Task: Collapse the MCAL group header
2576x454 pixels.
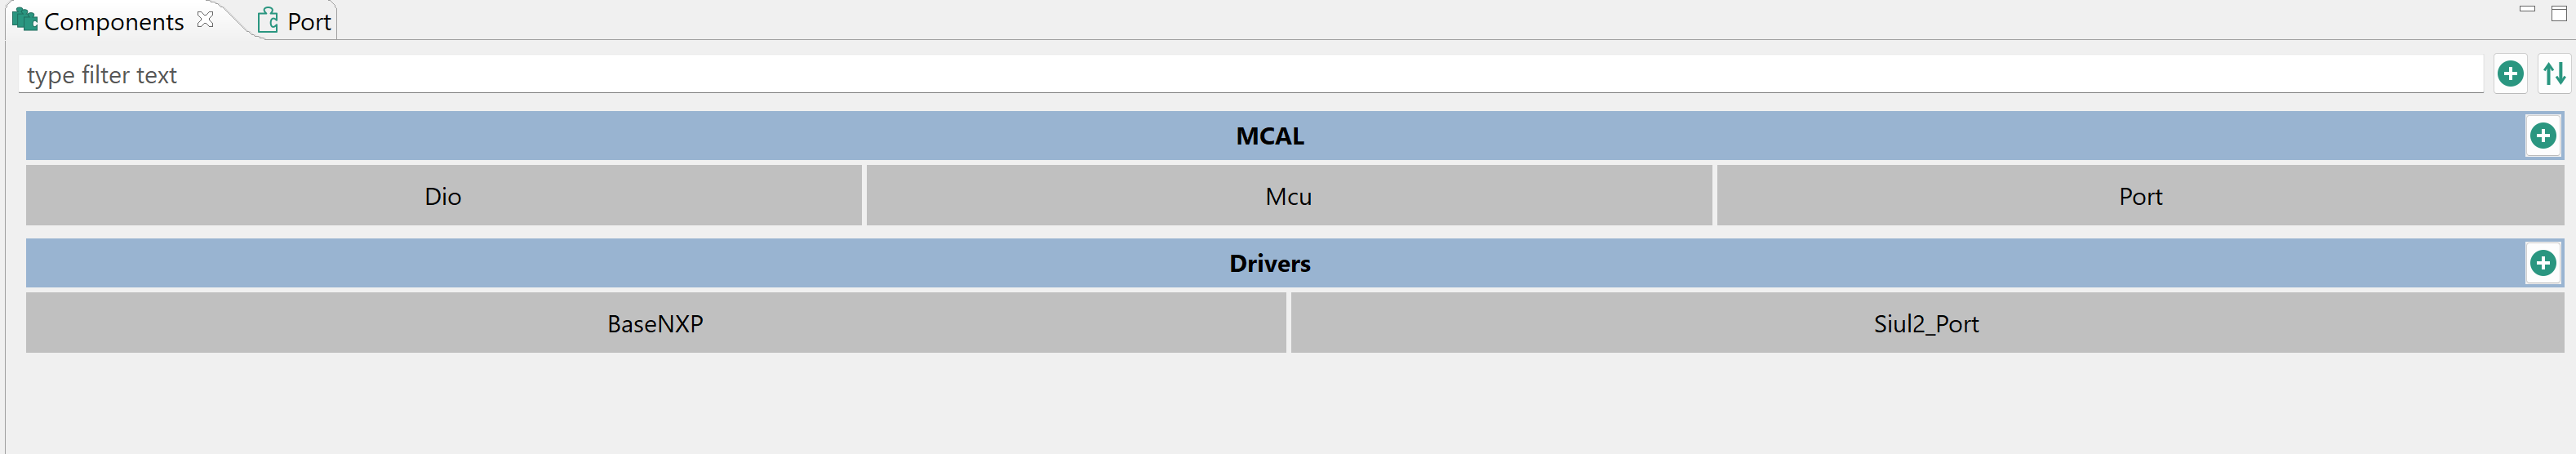Action: pos(1269,136)
